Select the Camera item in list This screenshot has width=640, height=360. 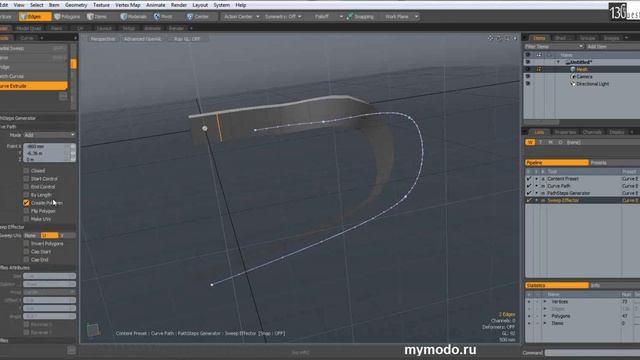point(584,77)
